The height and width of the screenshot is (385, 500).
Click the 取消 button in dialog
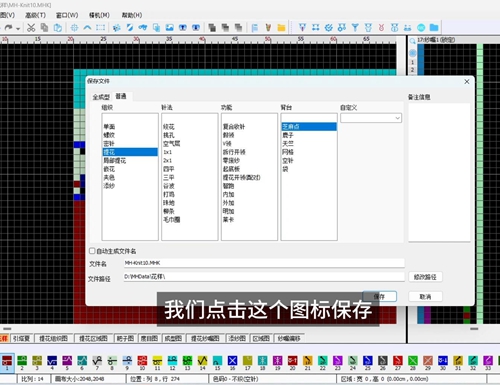(x=425, y=296)
